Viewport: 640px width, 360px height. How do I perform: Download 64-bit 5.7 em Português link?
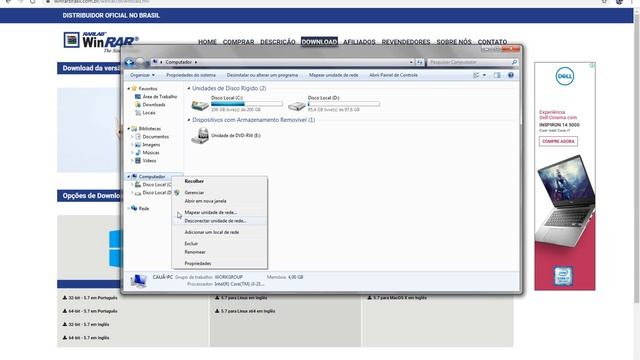(x=90, y=311)
